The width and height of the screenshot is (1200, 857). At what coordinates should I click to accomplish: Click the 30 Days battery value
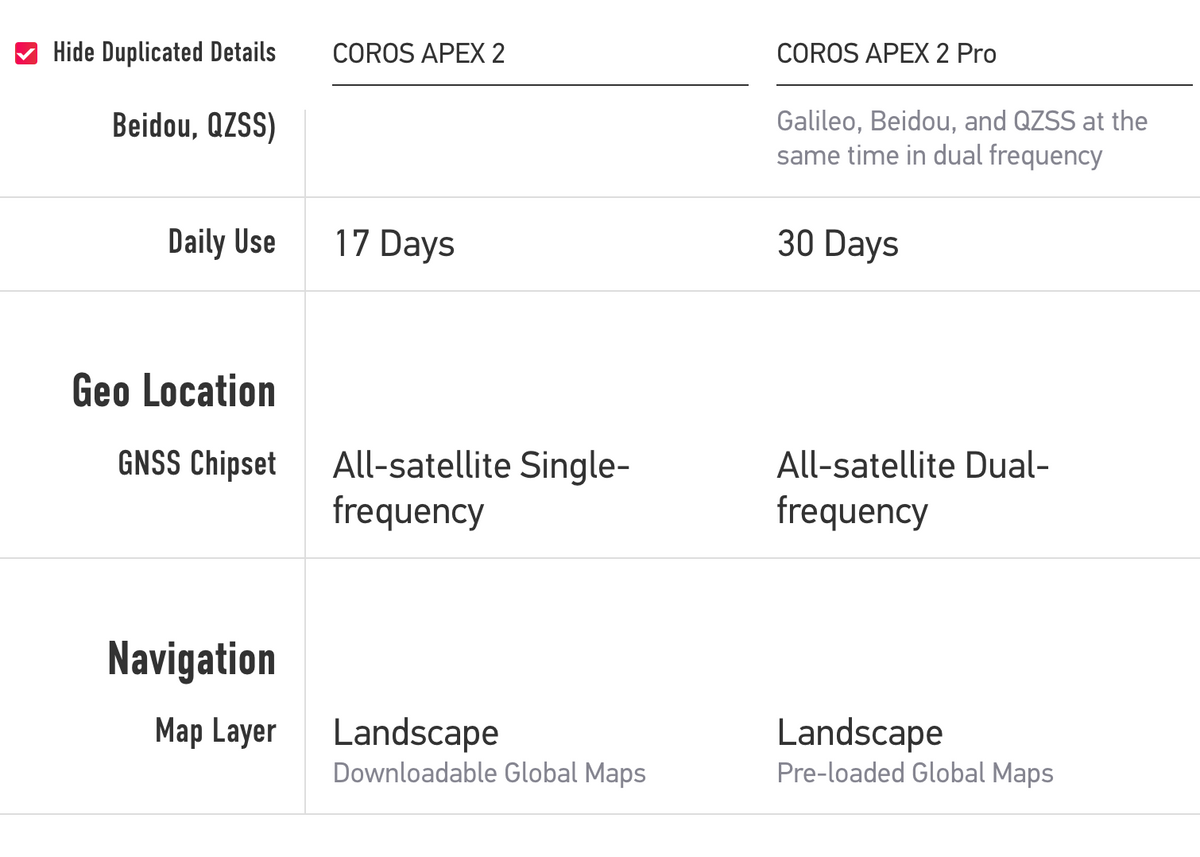837,243
